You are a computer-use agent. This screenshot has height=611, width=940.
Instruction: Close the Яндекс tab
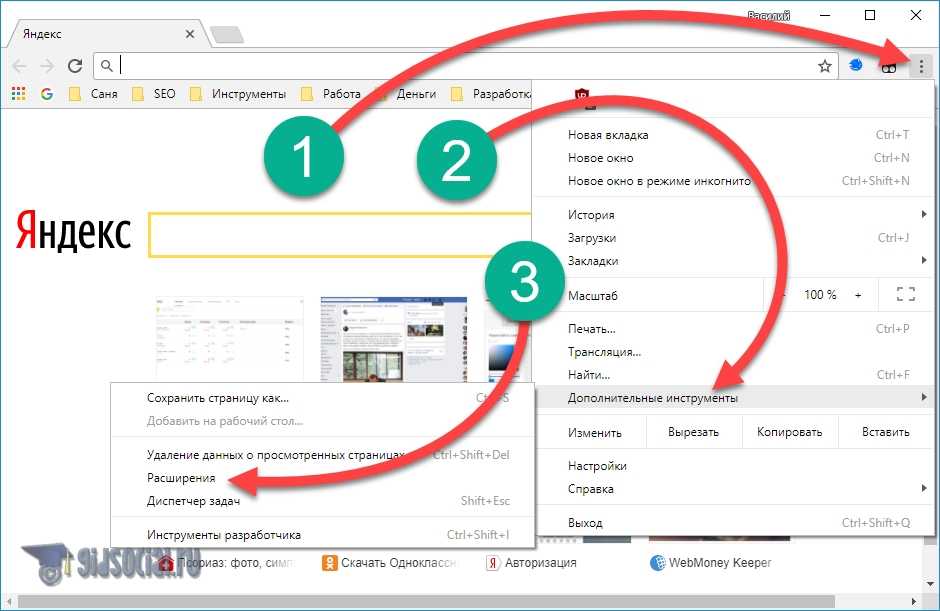point(191,34)
